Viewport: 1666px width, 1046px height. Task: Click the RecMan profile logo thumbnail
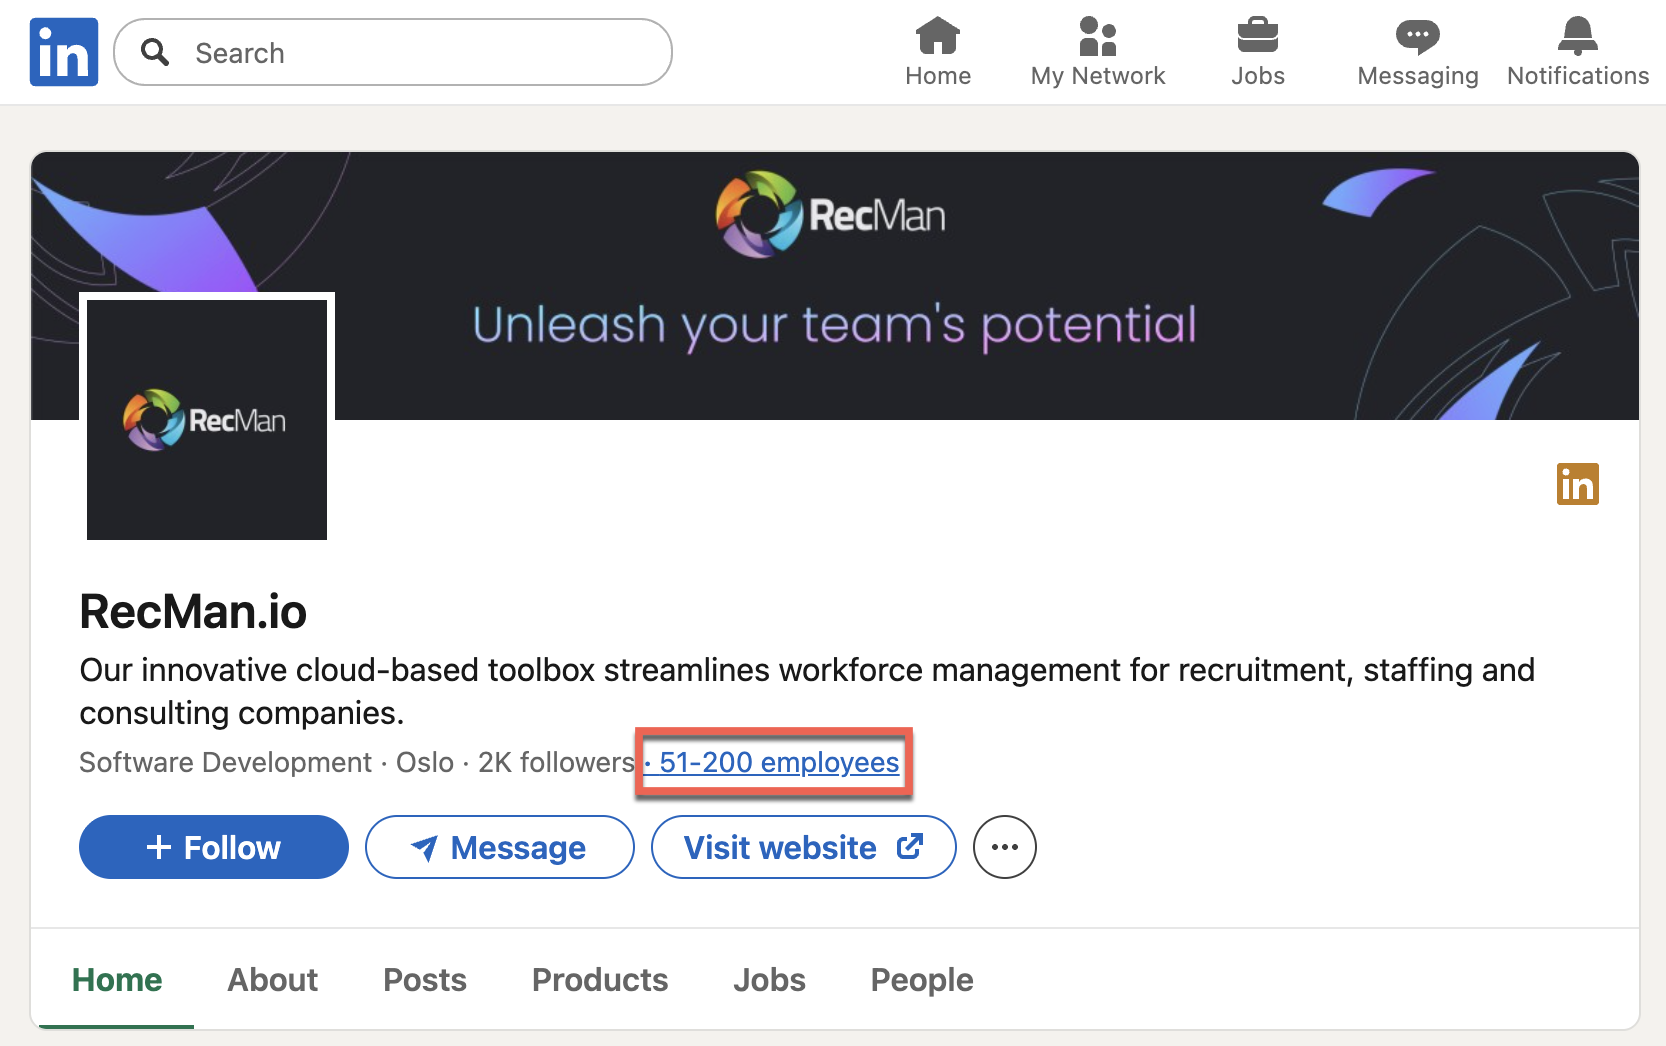[x=207, y=420]
